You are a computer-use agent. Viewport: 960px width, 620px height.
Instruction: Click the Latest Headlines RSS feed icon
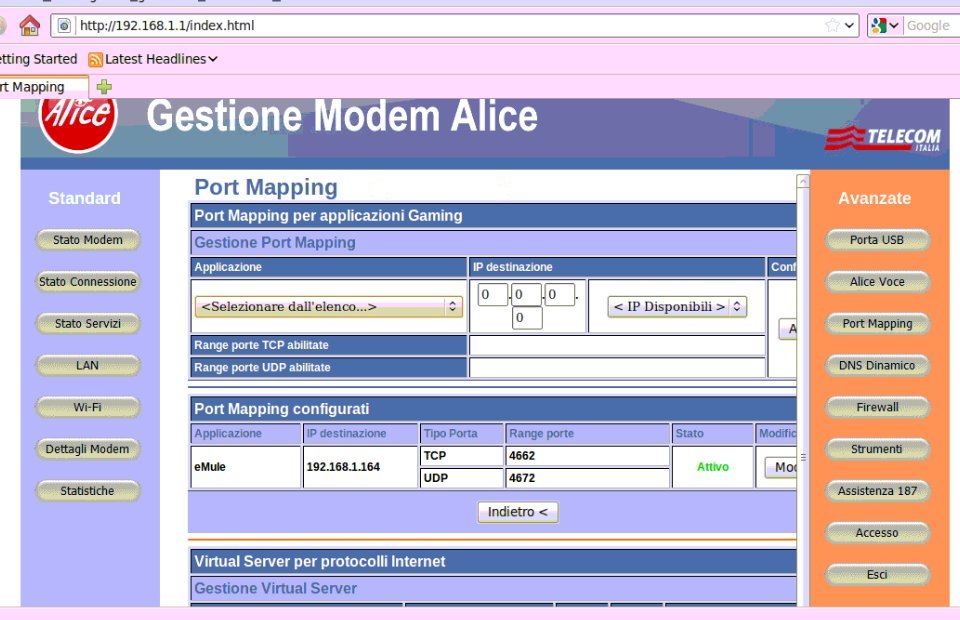pyautogui.click(x=95, y=59)
